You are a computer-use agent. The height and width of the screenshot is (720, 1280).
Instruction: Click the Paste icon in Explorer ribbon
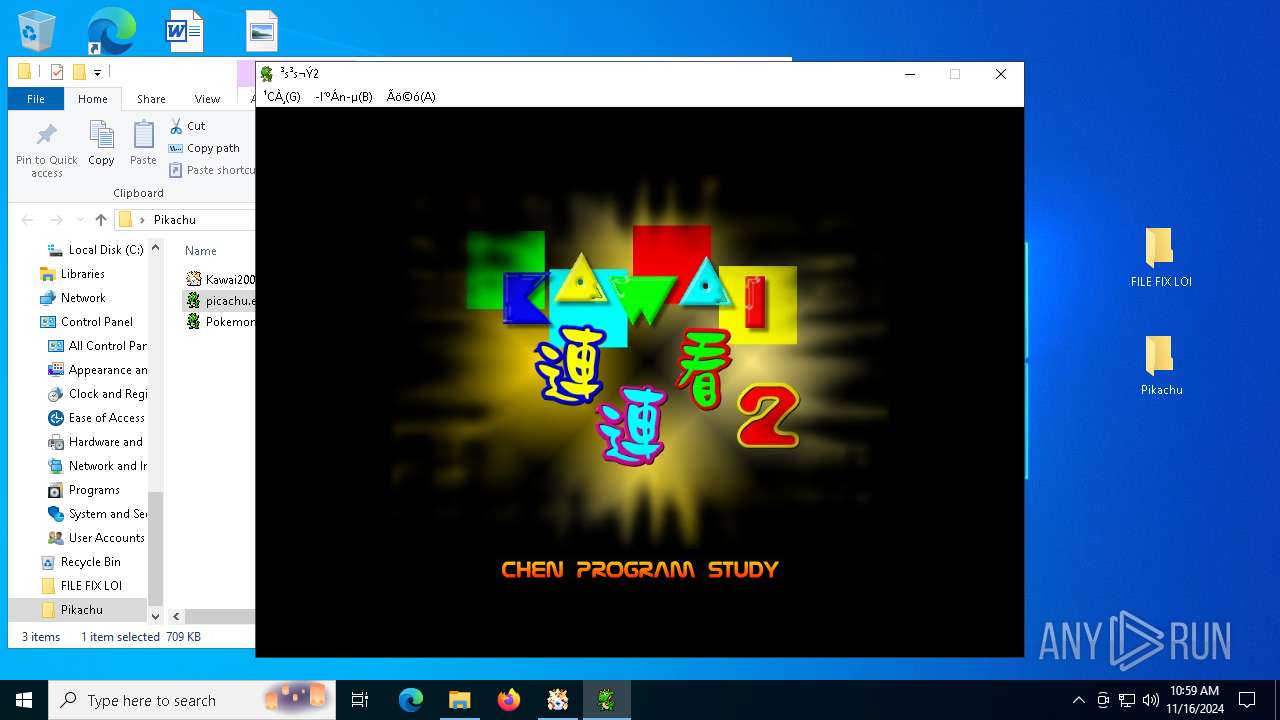click(x=143, y=143)
